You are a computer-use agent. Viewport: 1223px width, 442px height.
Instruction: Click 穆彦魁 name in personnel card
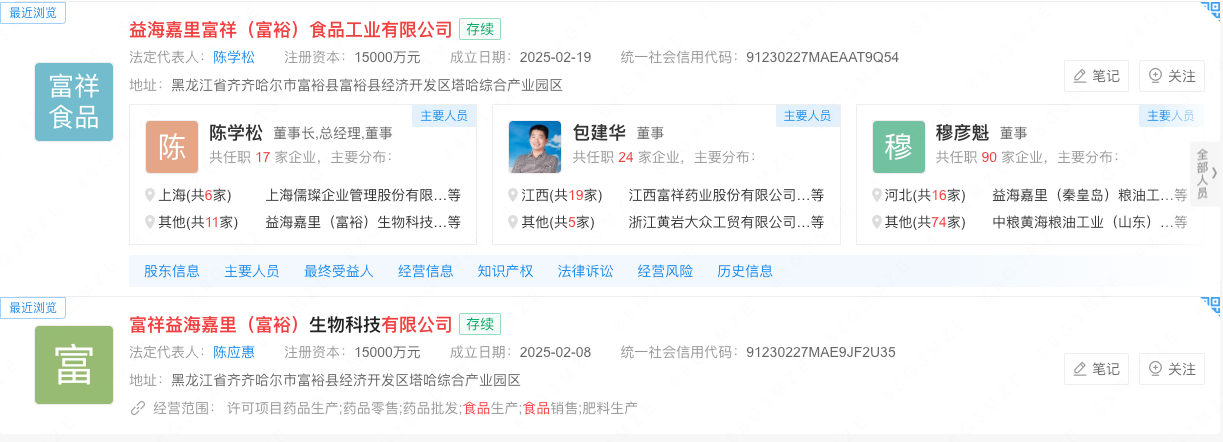(x=963, y=132)
